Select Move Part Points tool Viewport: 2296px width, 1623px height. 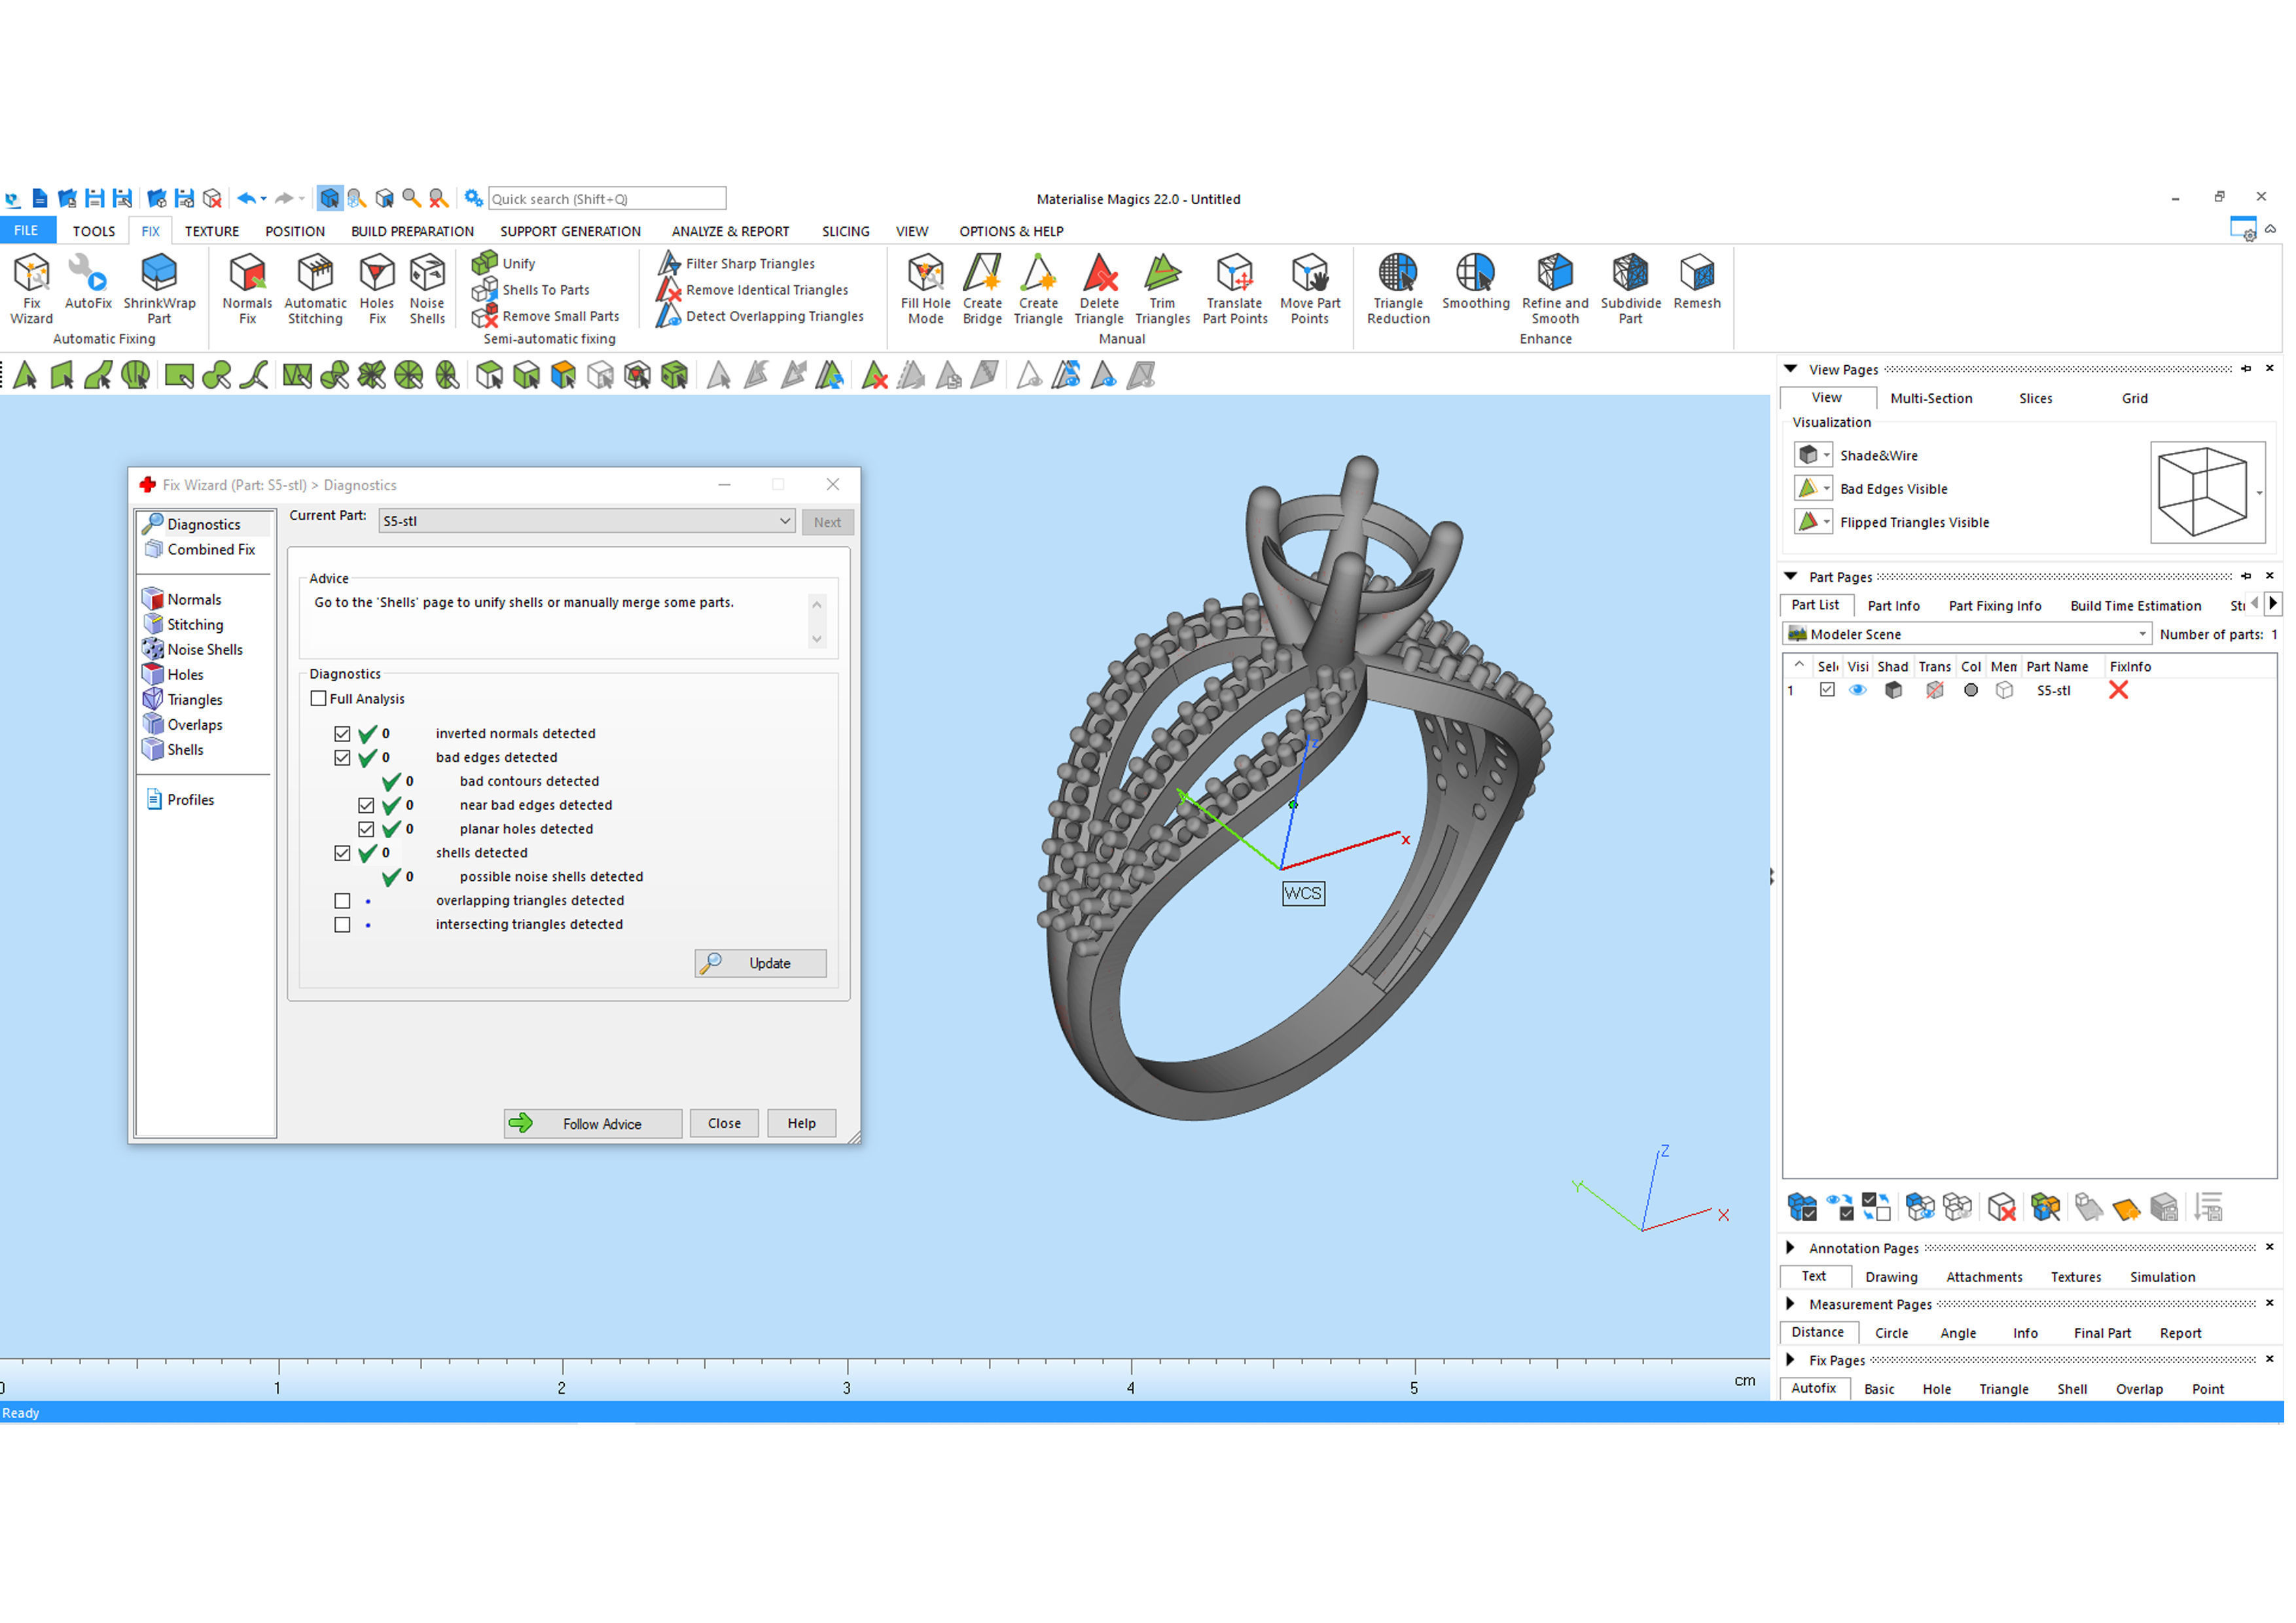(1310, 289)
